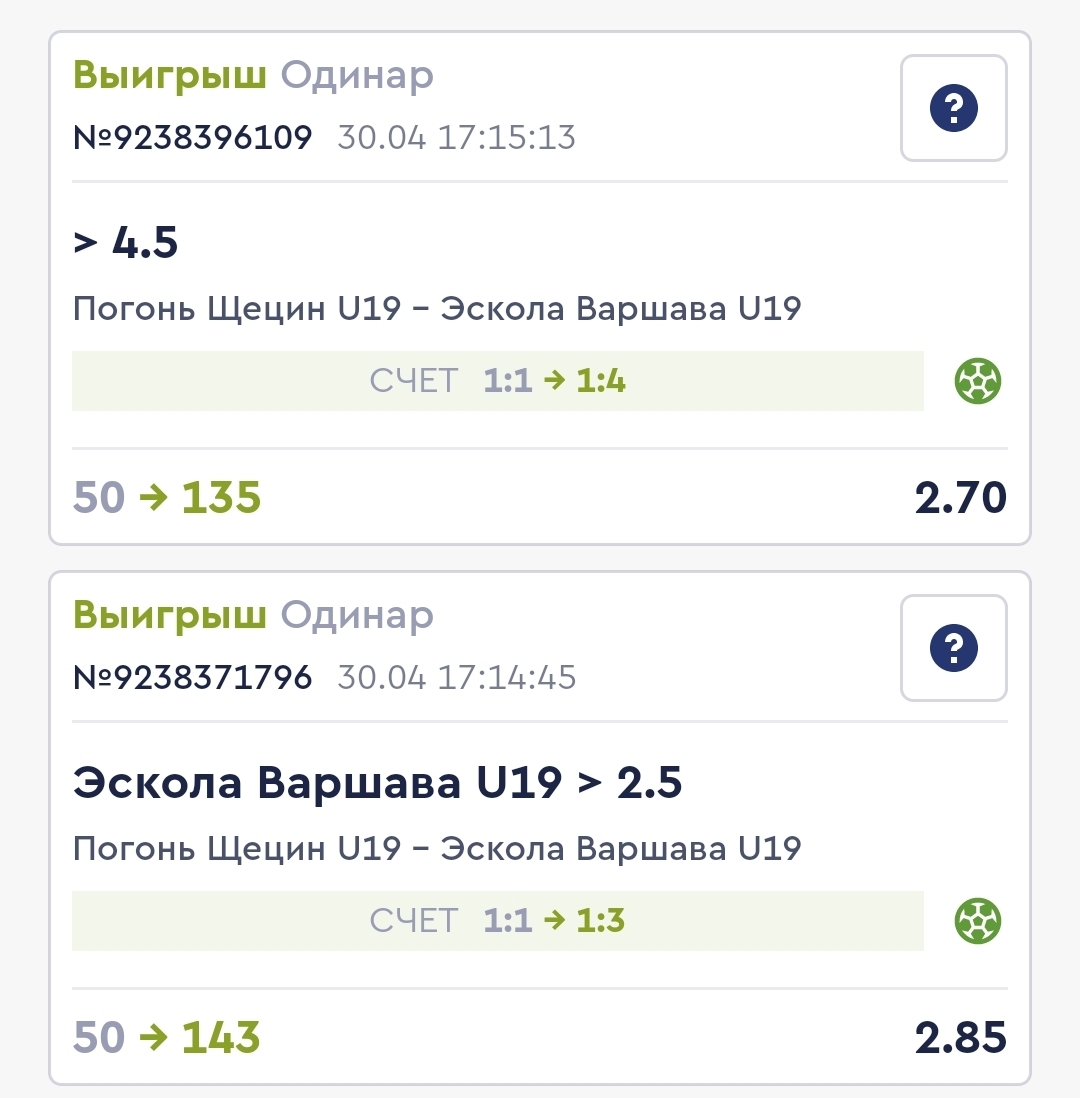Click bet number №9238371796
Image resolution: width=1080 pixels, height=1098 pixels.
(x=193, y=677)
